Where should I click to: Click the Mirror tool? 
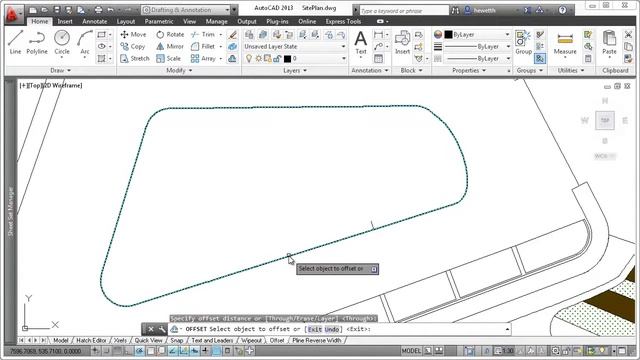[x=170, y=47]
